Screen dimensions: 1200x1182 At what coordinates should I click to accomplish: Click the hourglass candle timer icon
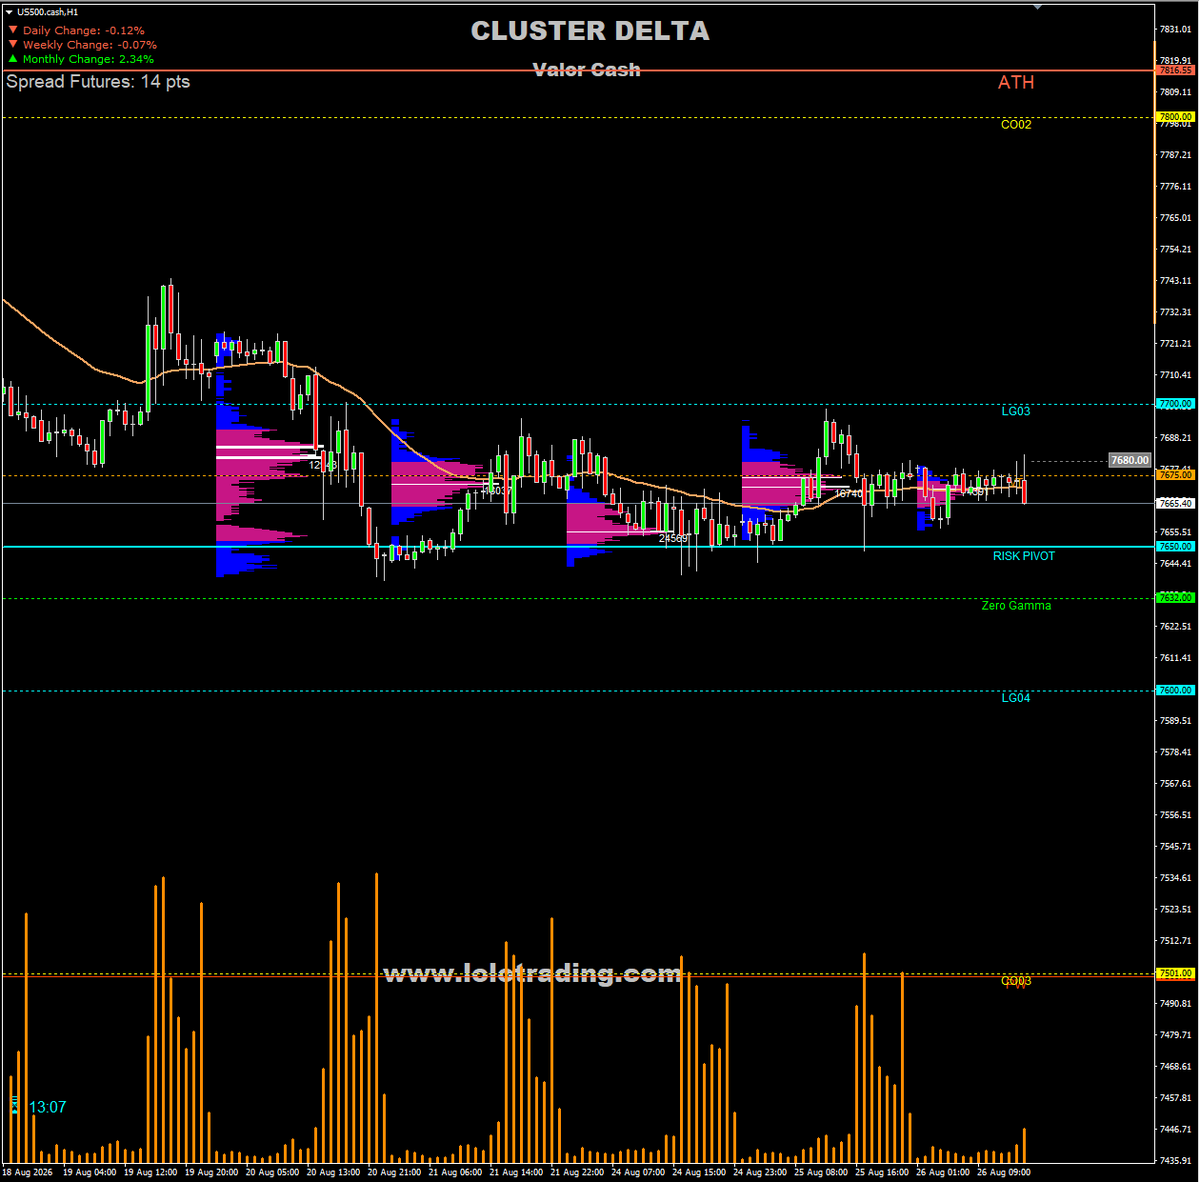(14, 1105)
